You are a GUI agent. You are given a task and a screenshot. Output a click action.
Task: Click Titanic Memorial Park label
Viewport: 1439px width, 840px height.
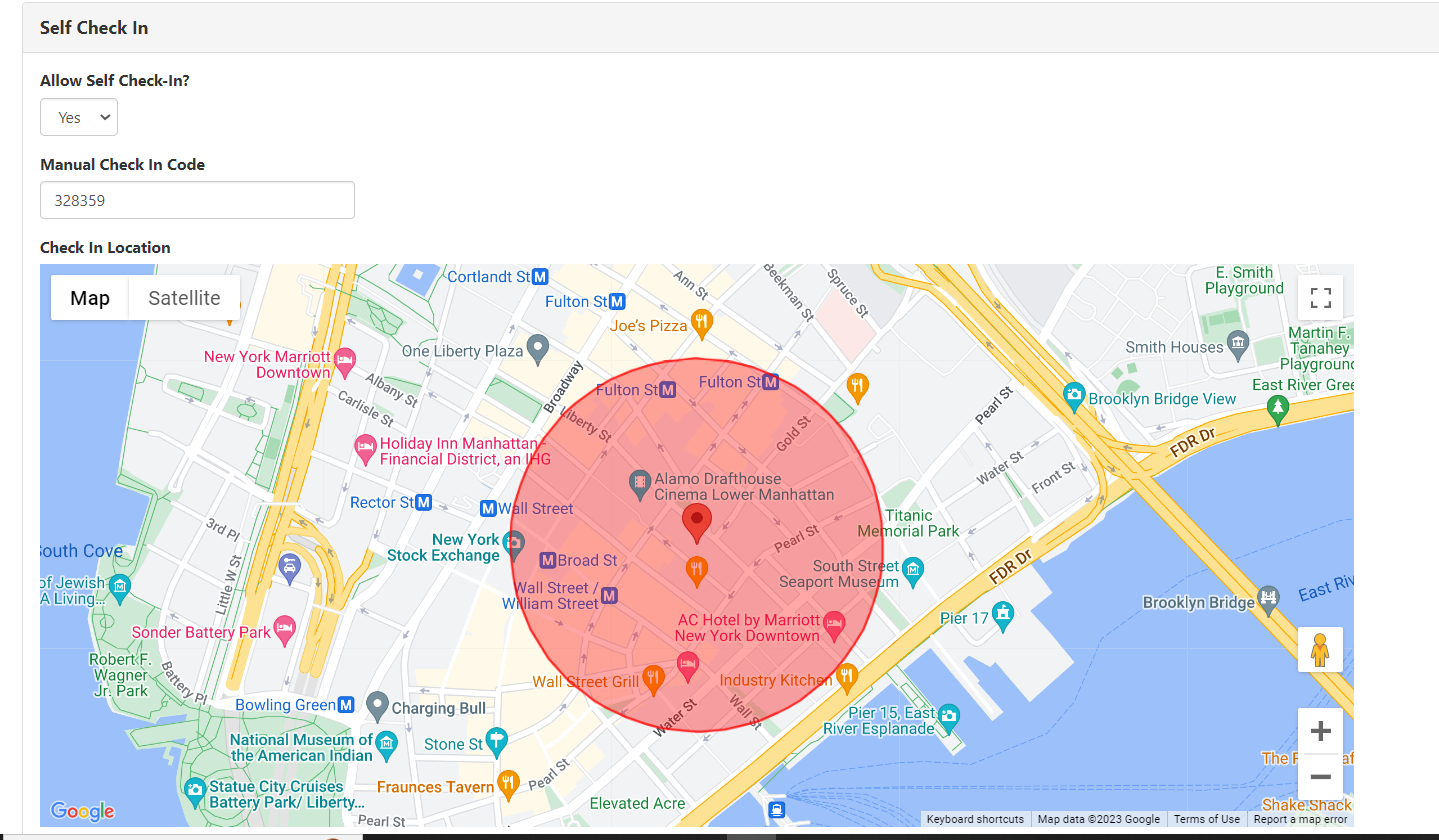pyautogui.click(x=908, y=523)
